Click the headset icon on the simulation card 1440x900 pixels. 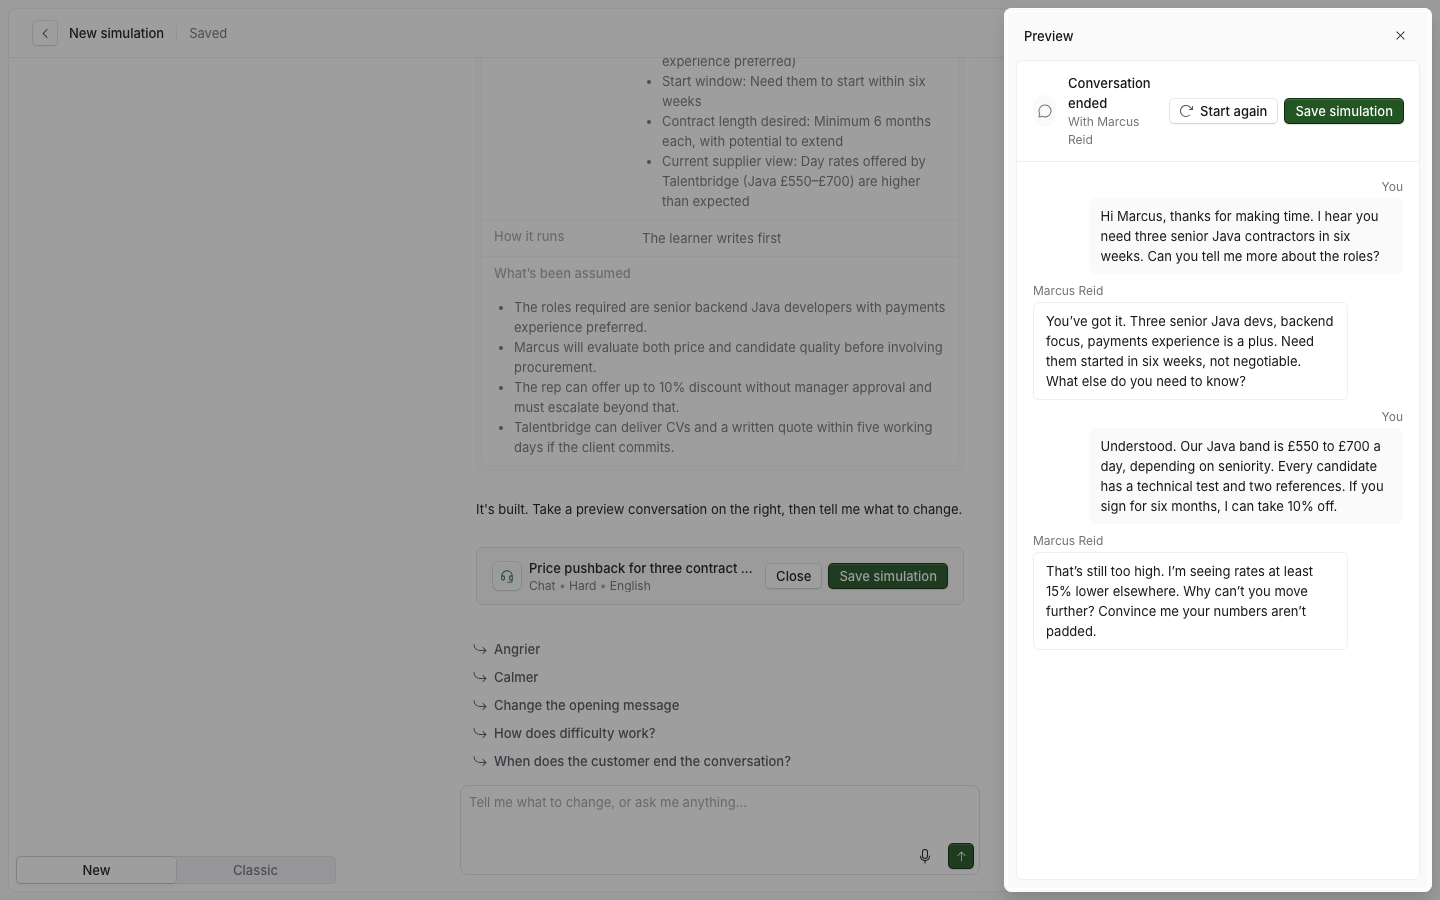coord(507,576)
